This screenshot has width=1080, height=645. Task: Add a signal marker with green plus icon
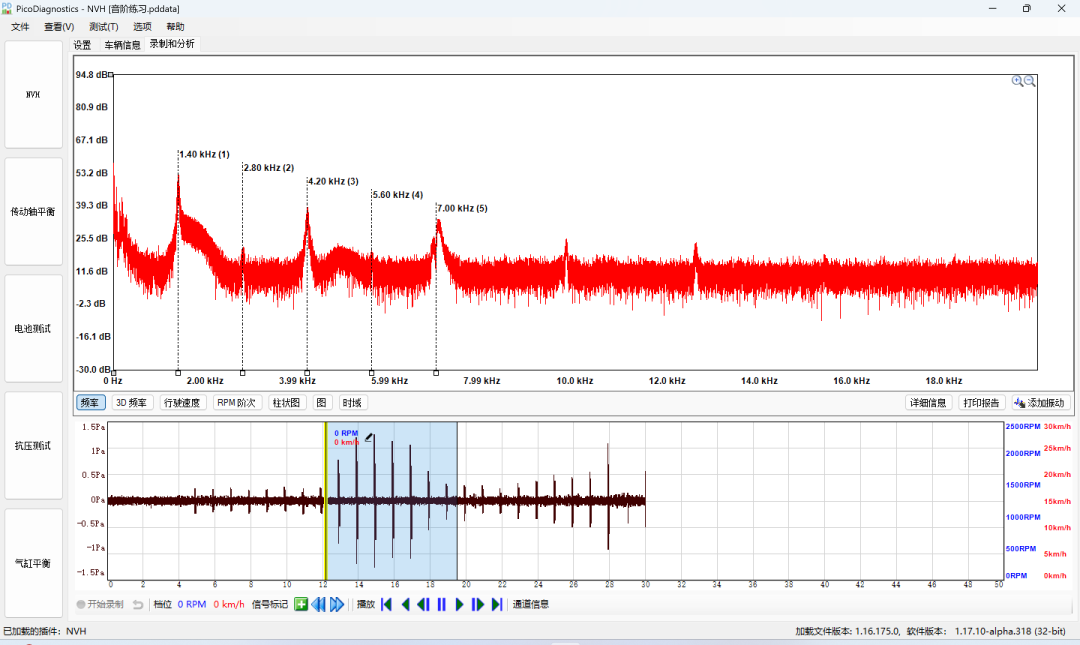pyautogui.click(x=301, y=604)
